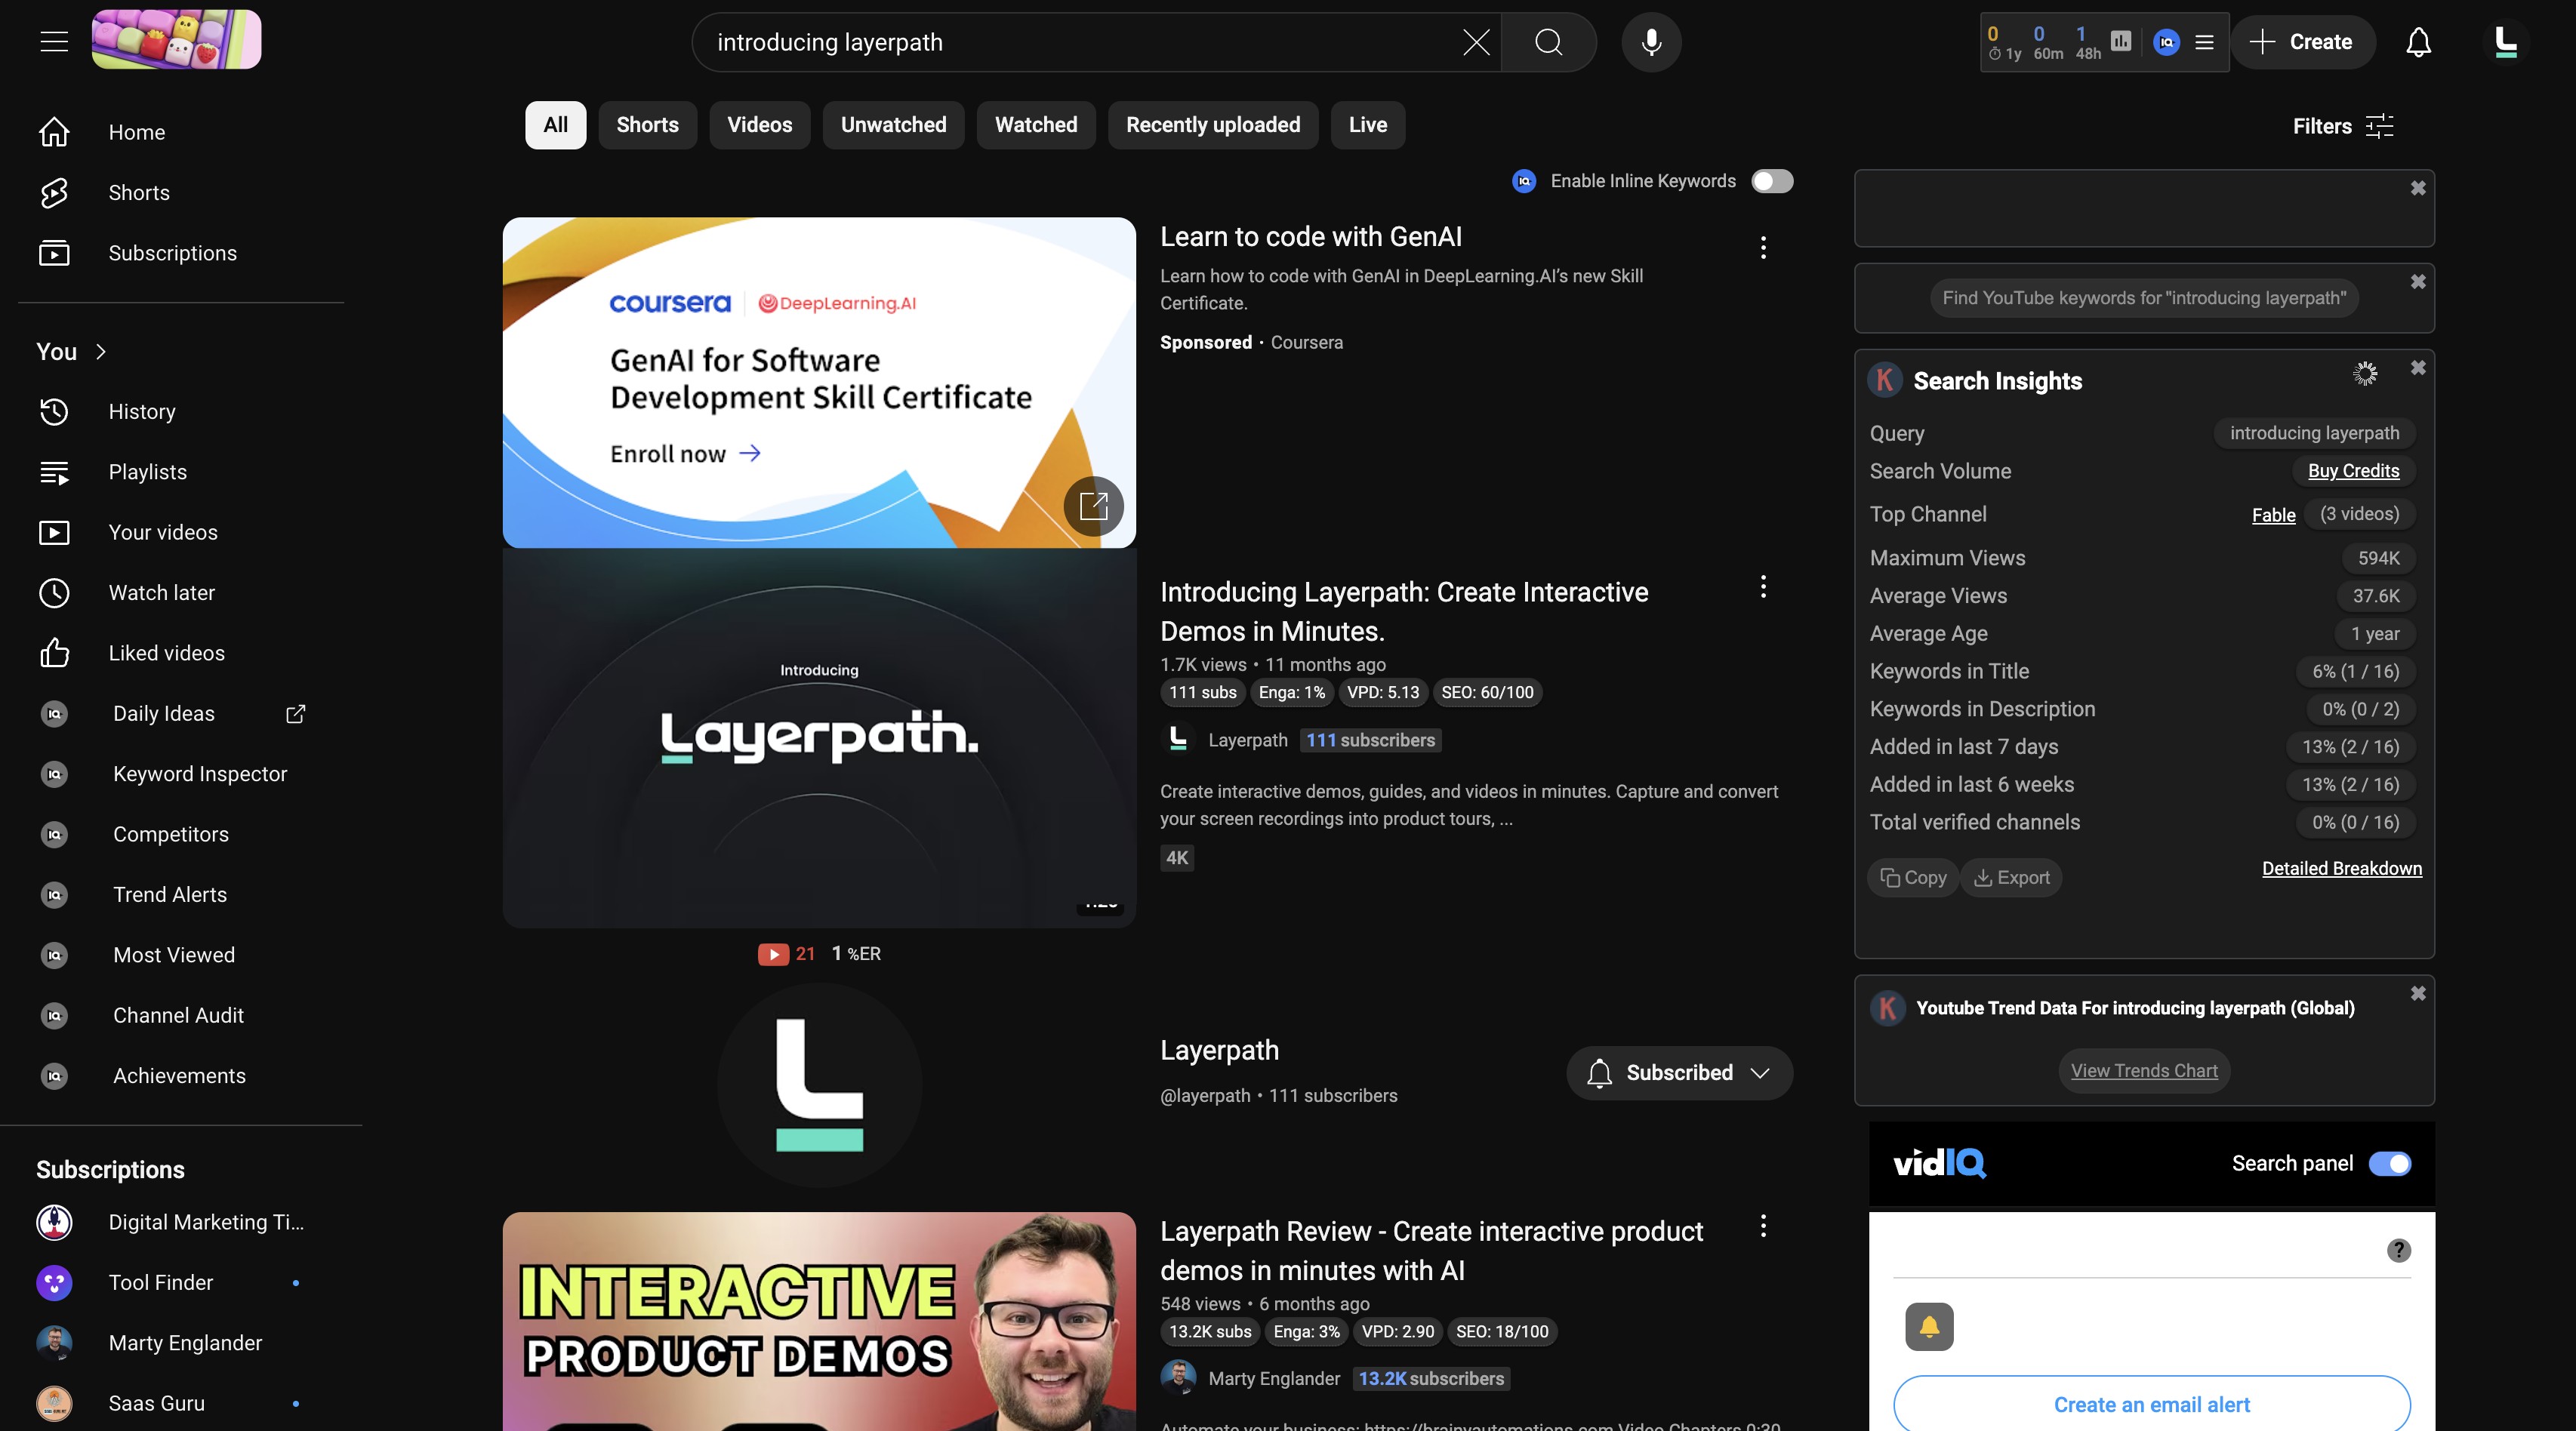
Task: Select the All filter chip
Action: pyautogui.click(x=555, y=125)
